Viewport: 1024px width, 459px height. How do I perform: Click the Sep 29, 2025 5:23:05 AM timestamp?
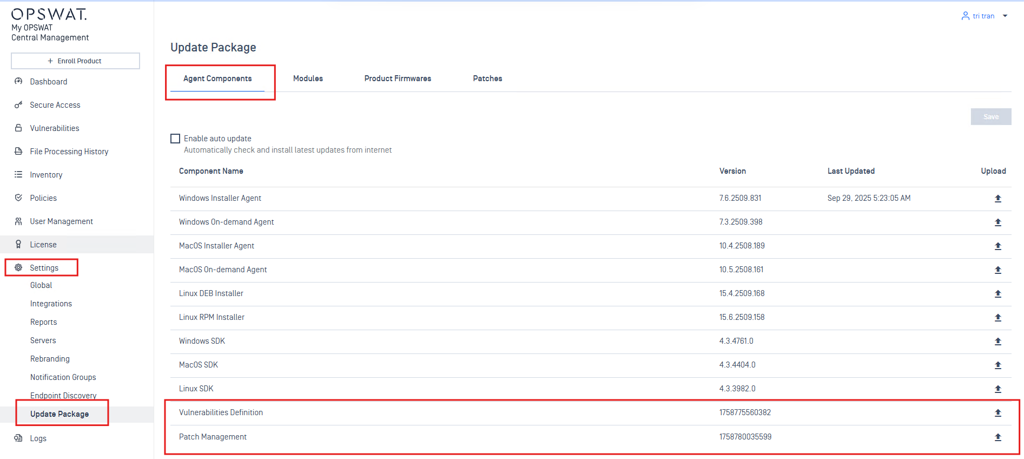click(869, 198)
